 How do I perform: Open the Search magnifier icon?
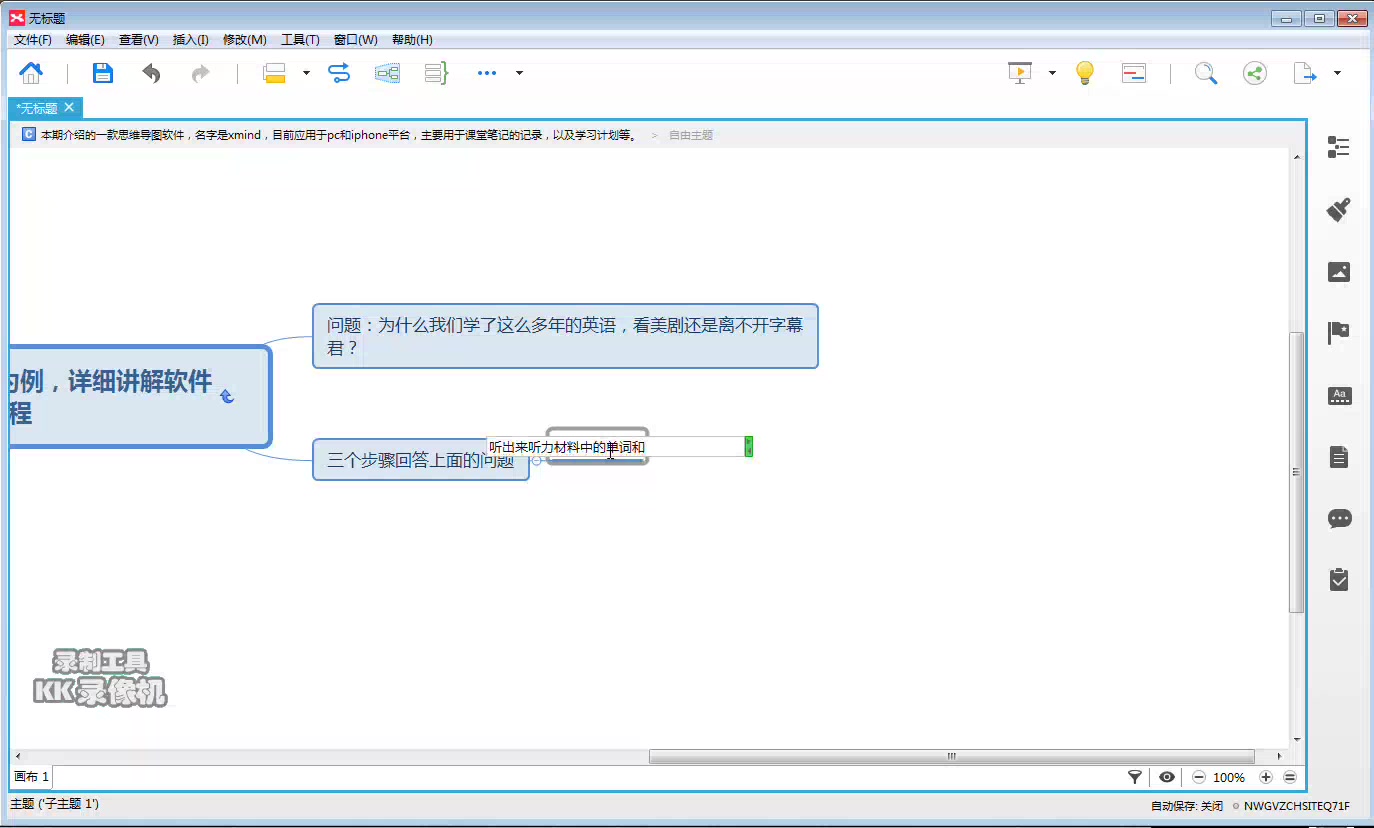coord(1205,72)
